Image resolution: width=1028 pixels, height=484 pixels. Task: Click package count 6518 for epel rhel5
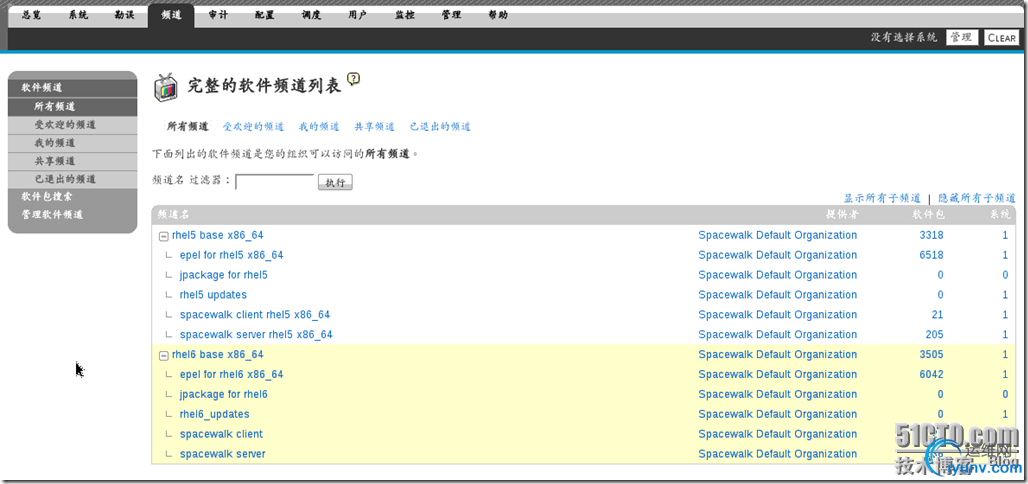[x=932, y=255]
